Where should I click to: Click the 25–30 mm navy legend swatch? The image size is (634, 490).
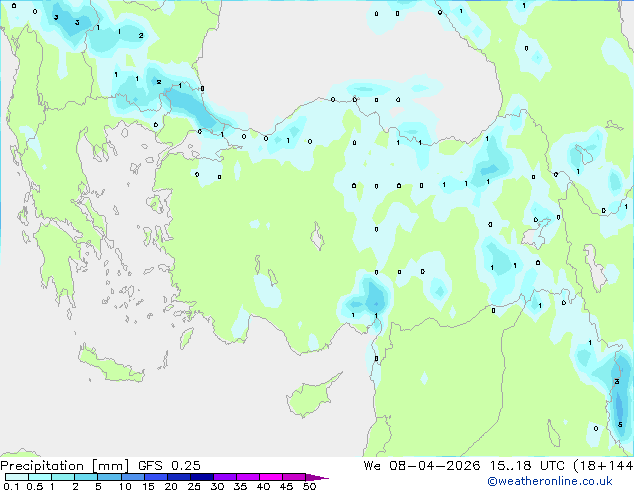click(202, 477)
